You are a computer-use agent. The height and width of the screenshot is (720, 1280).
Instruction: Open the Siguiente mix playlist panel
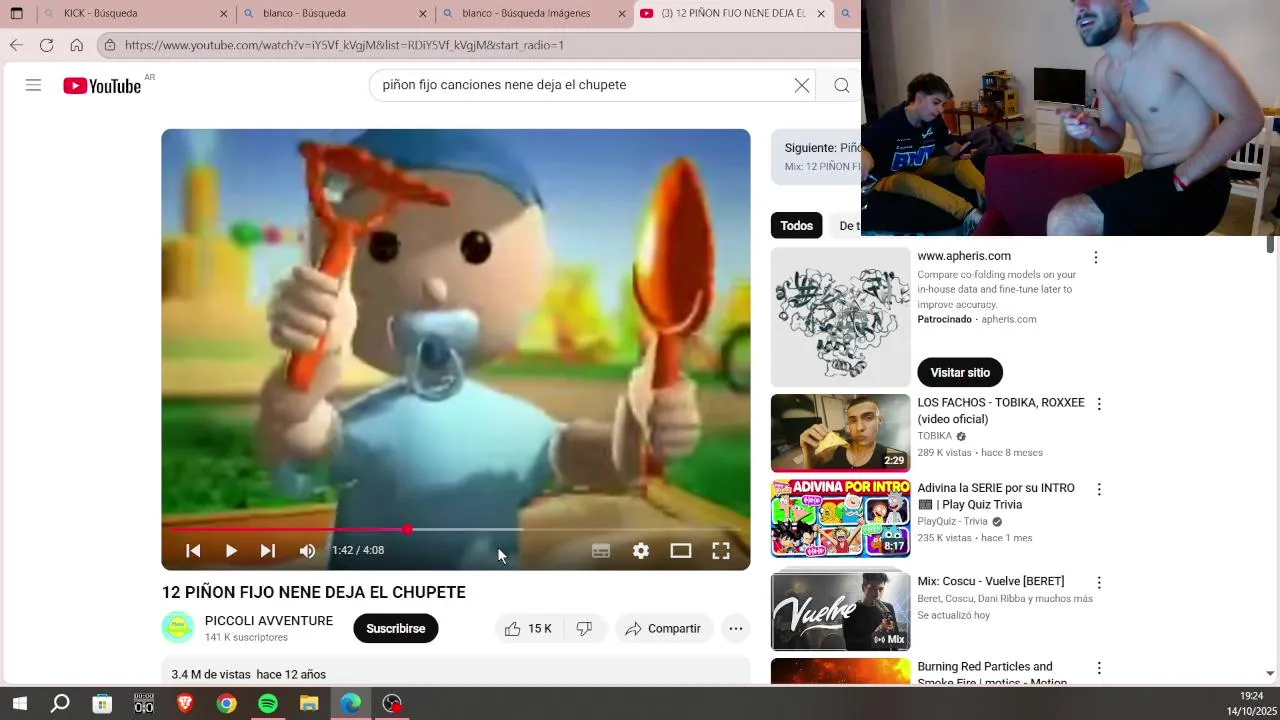tap(816, 157)
